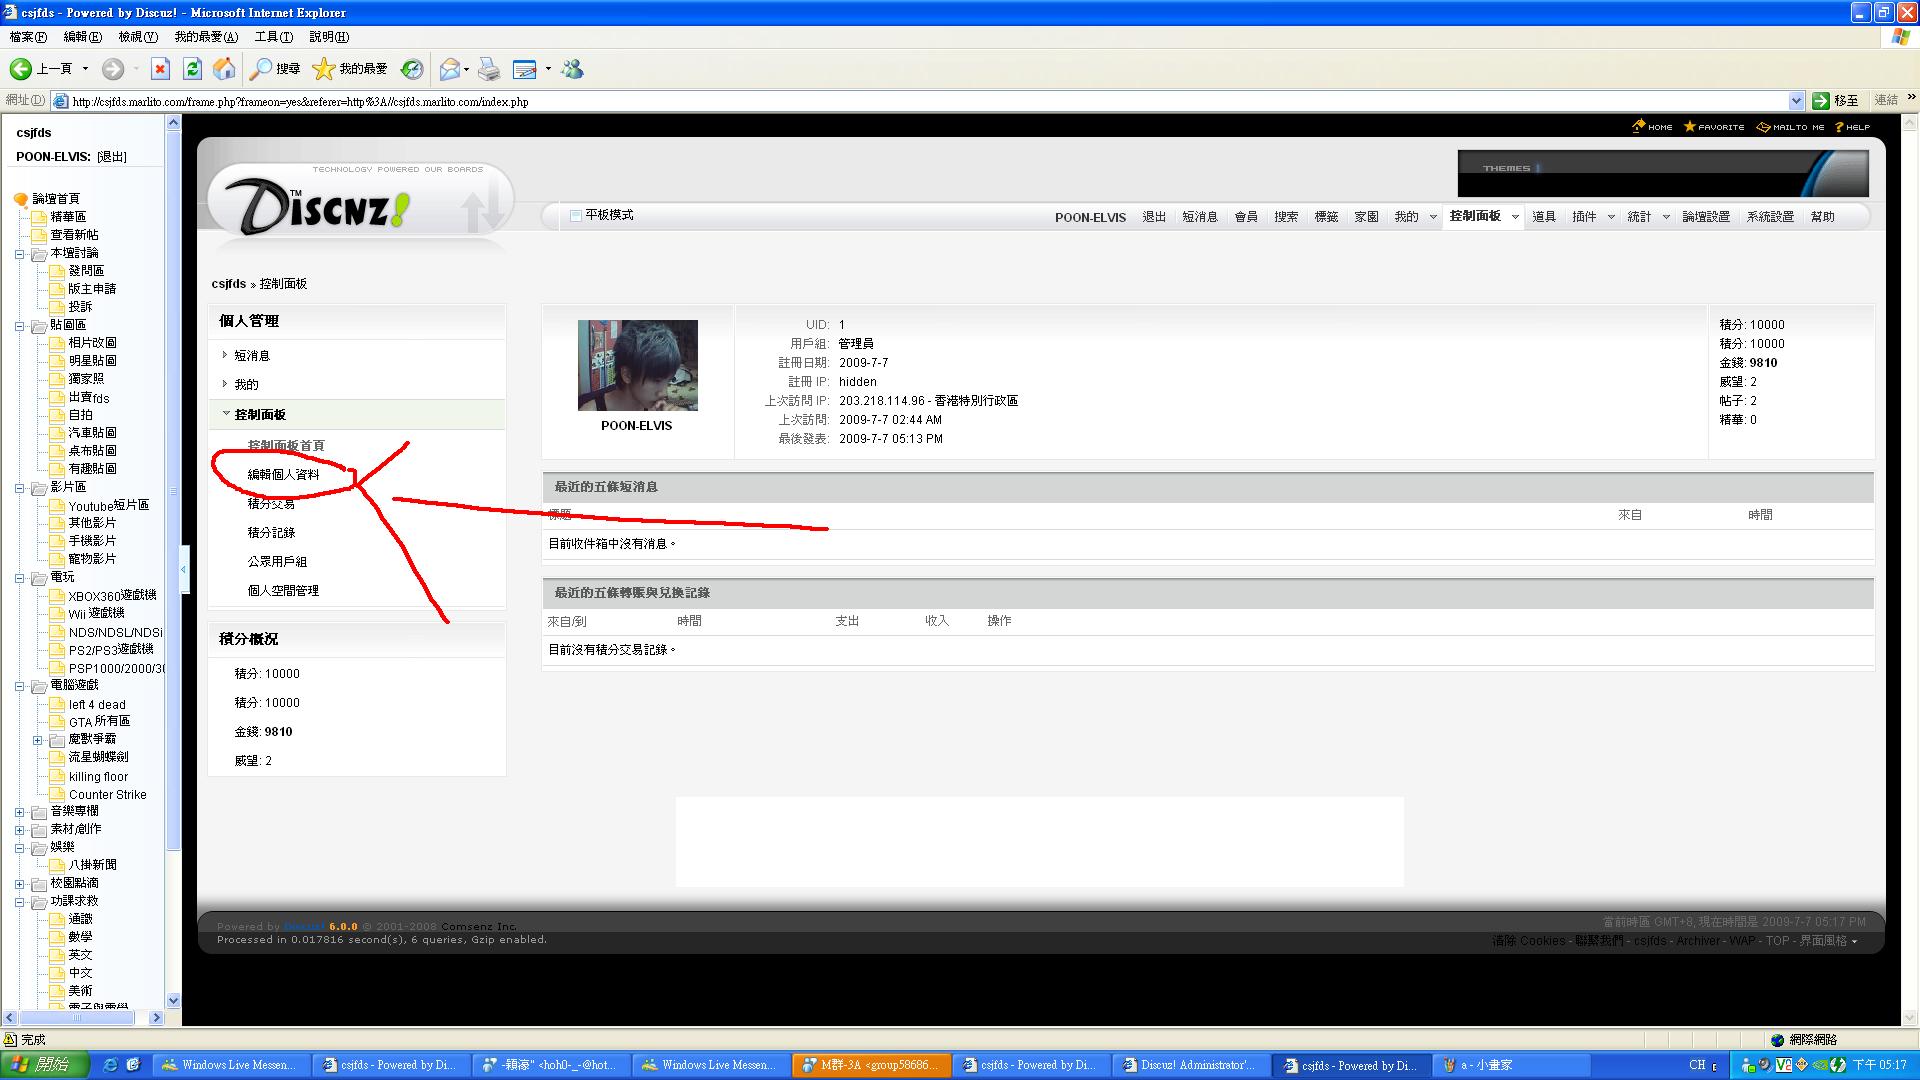
Task: Click 積分記錄 link
Action: [x=271, y=533]
